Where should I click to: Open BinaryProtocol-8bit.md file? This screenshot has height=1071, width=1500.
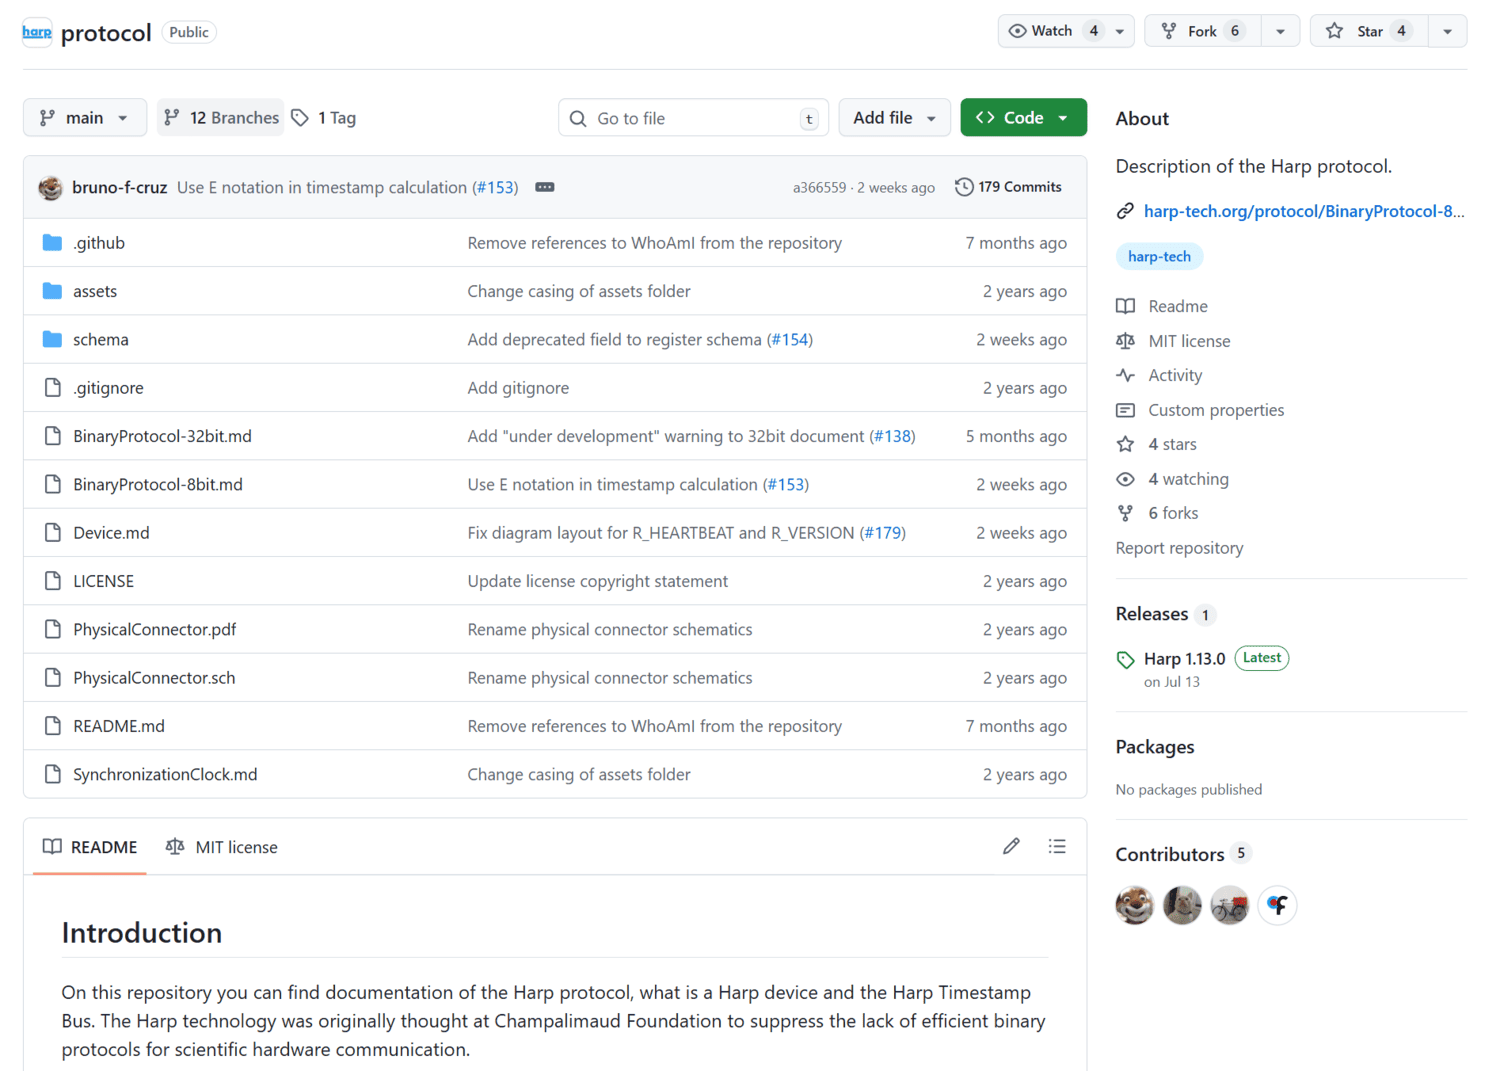(158, 484)
